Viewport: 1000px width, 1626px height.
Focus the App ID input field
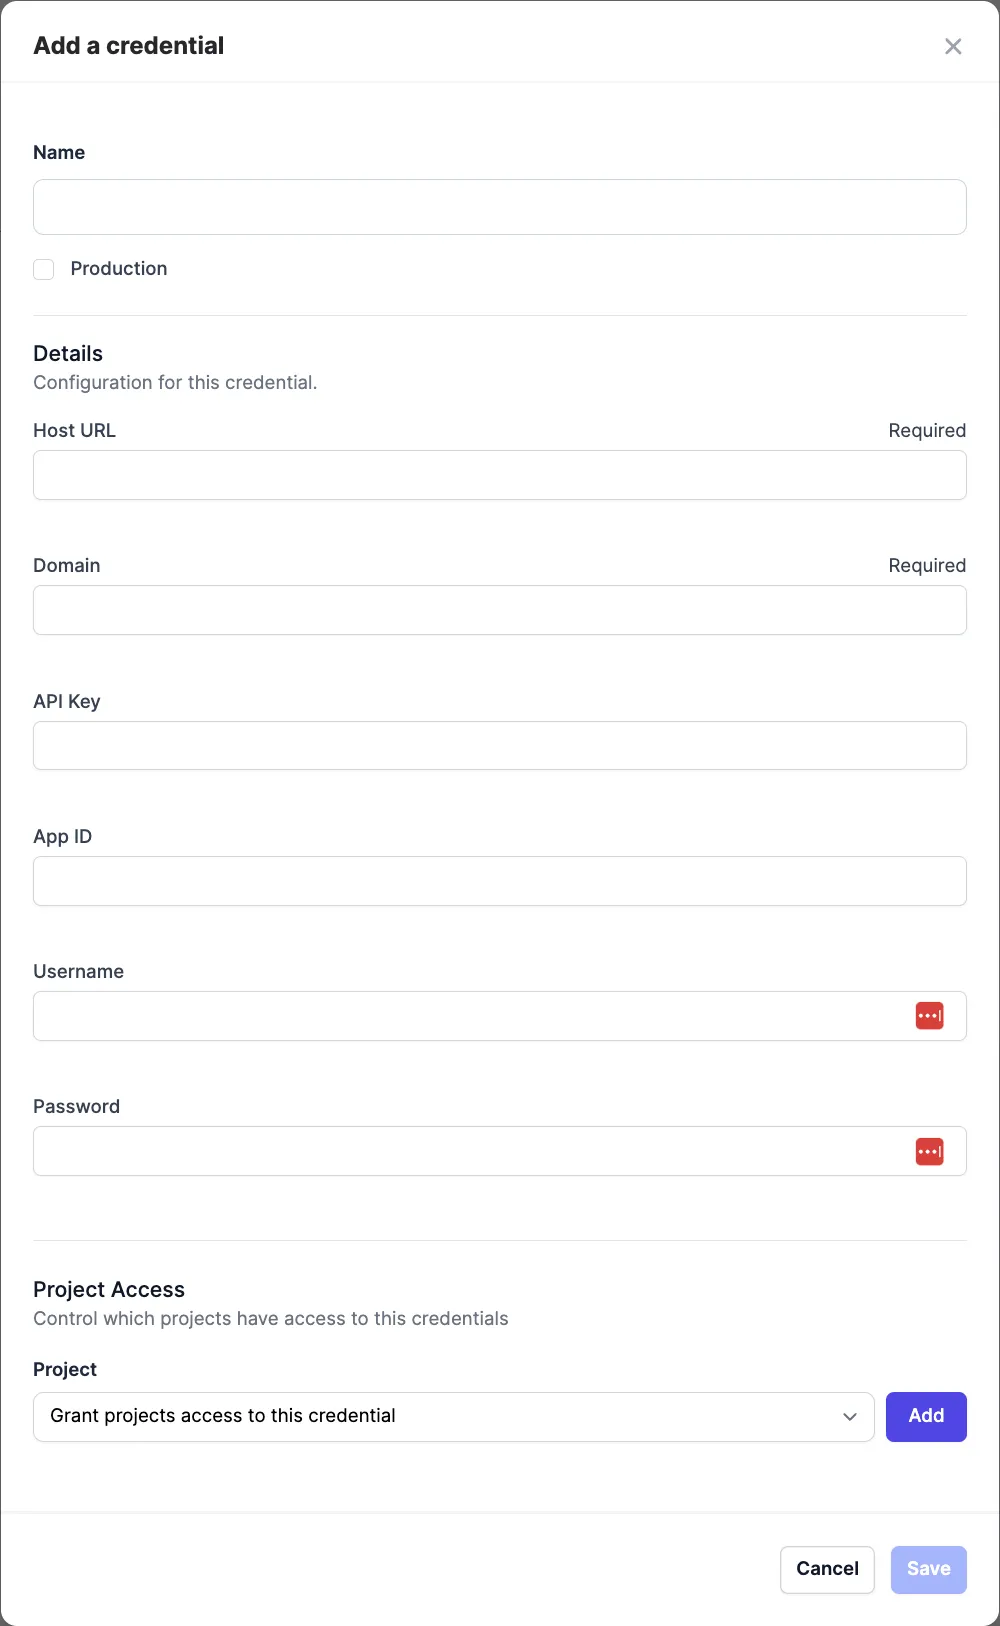pyautogui.click(x=500, y=881)
